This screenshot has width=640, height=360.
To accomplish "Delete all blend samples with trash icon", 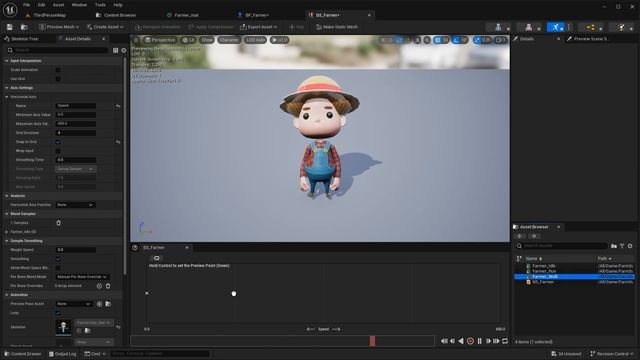I will (58, 223).
